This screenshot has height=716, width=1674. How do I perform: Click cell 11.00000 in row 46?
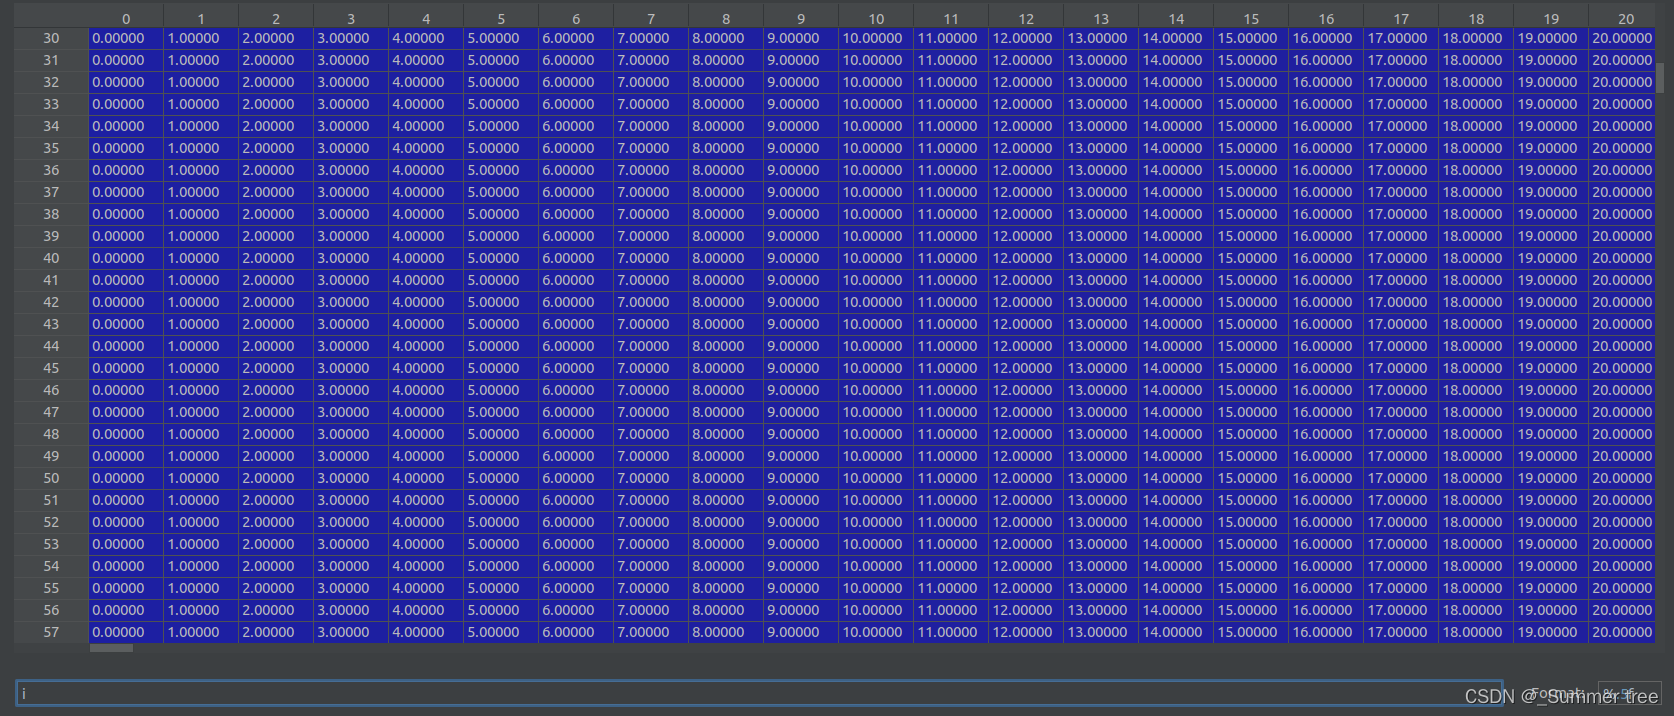pos(951,390)
